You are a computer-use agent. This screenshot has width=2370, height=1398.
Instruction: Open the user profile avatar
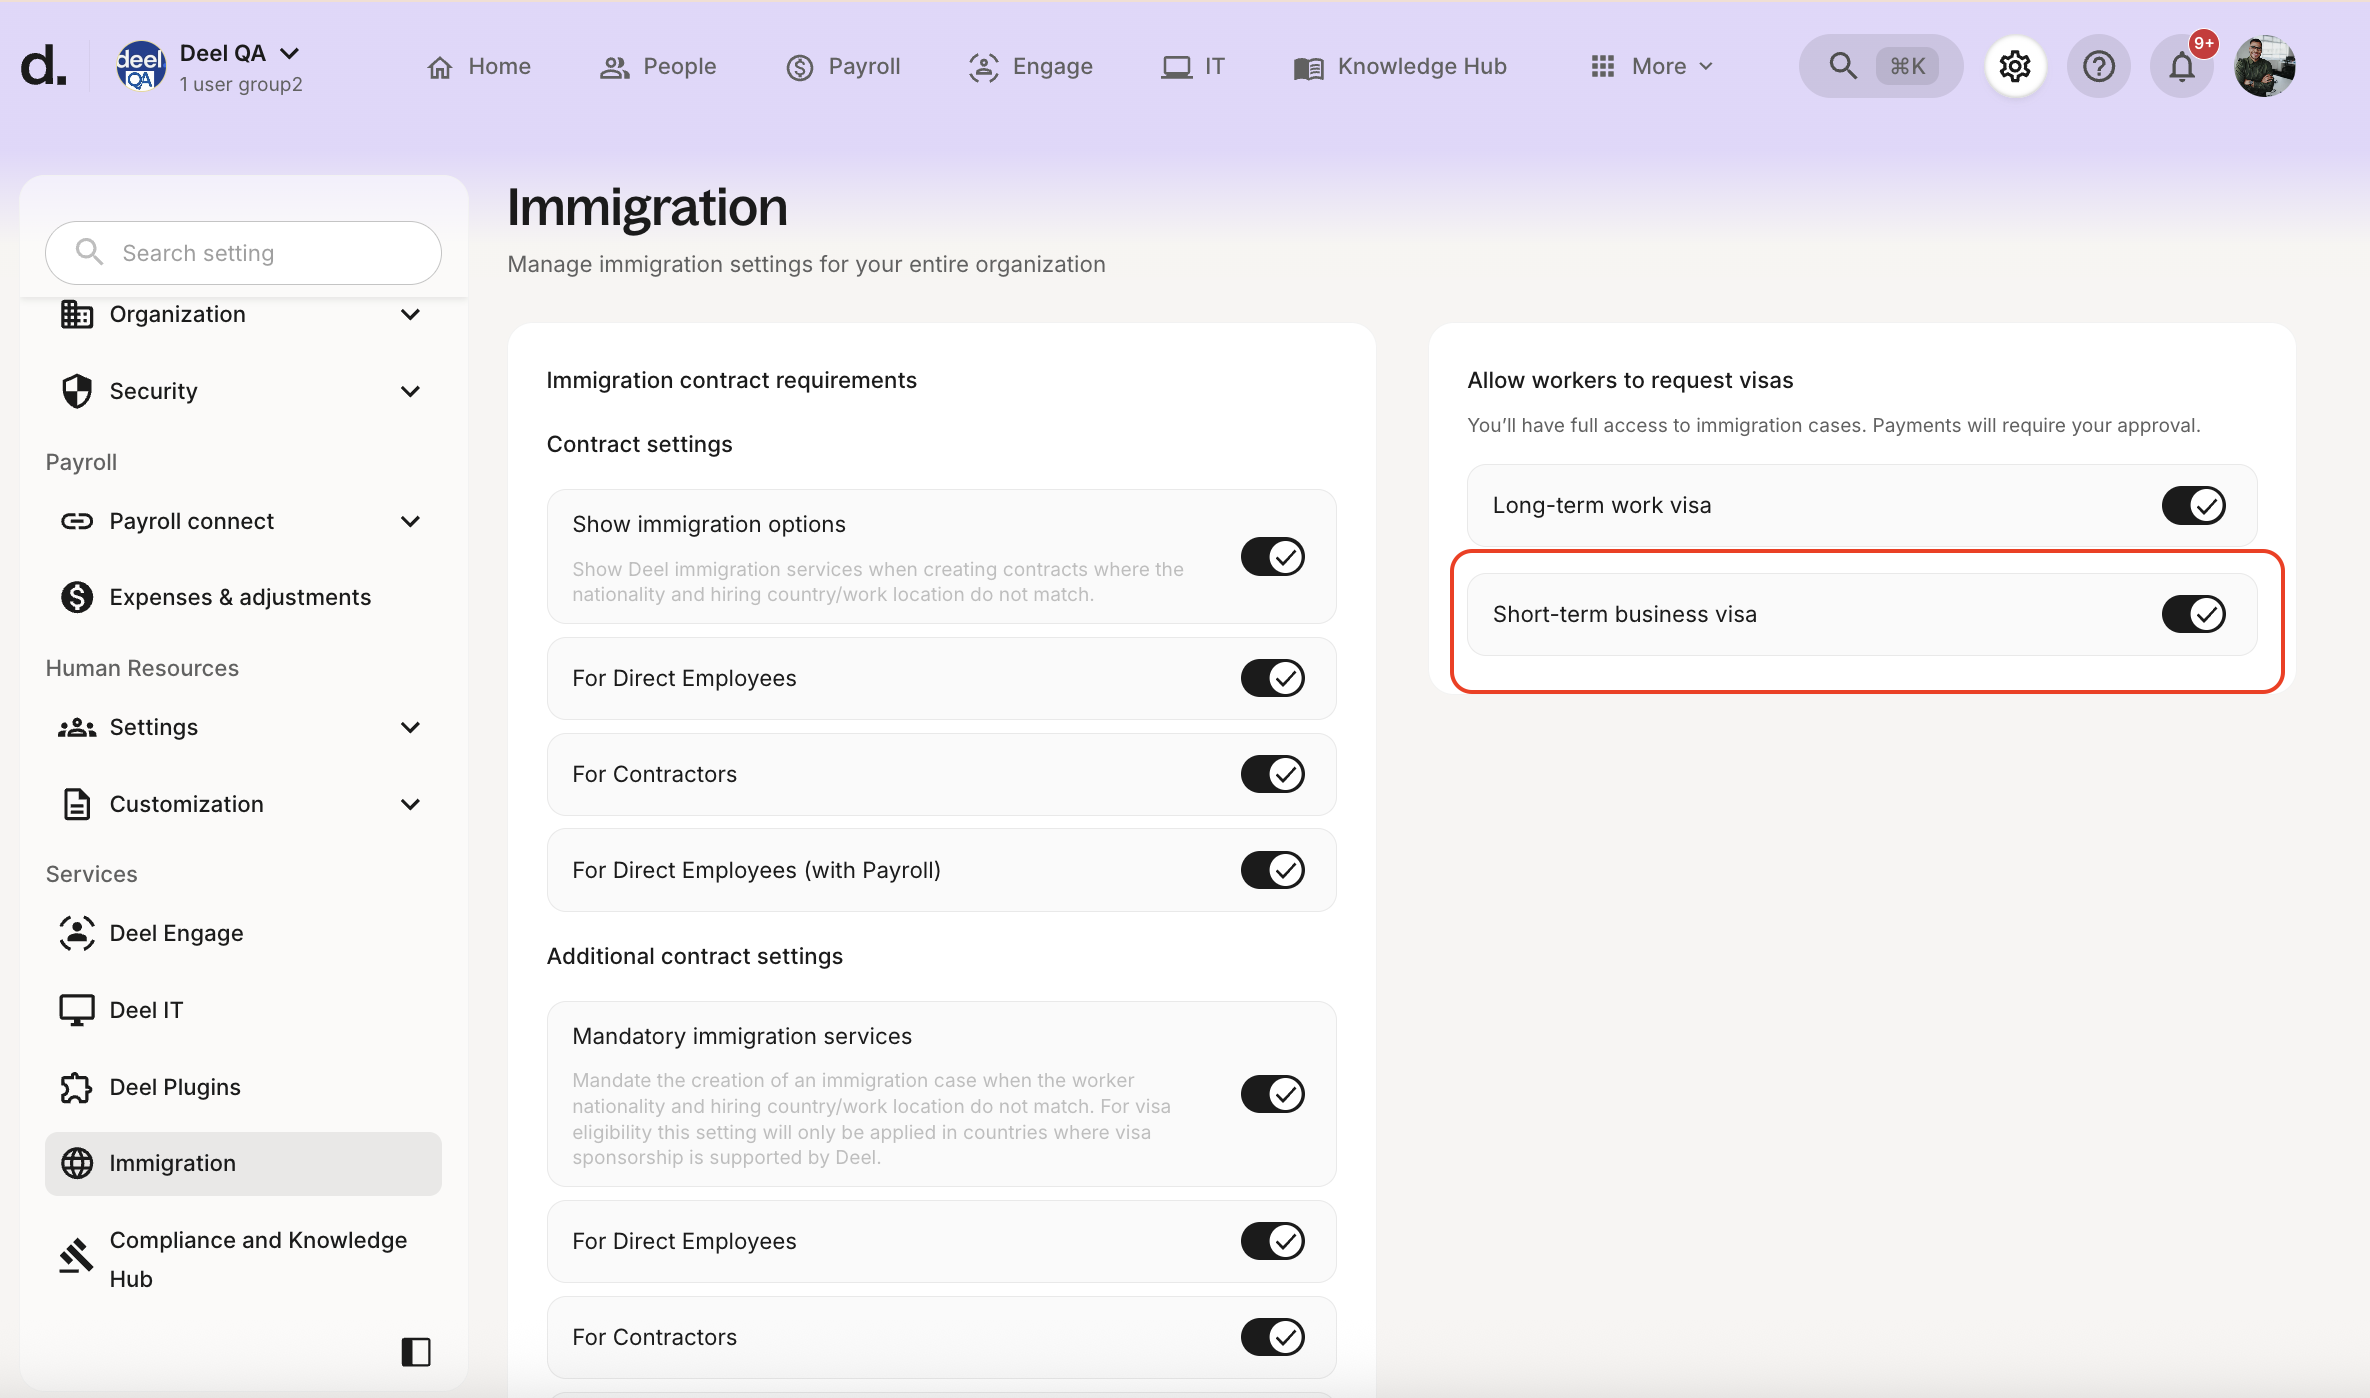click(2264, 66)
